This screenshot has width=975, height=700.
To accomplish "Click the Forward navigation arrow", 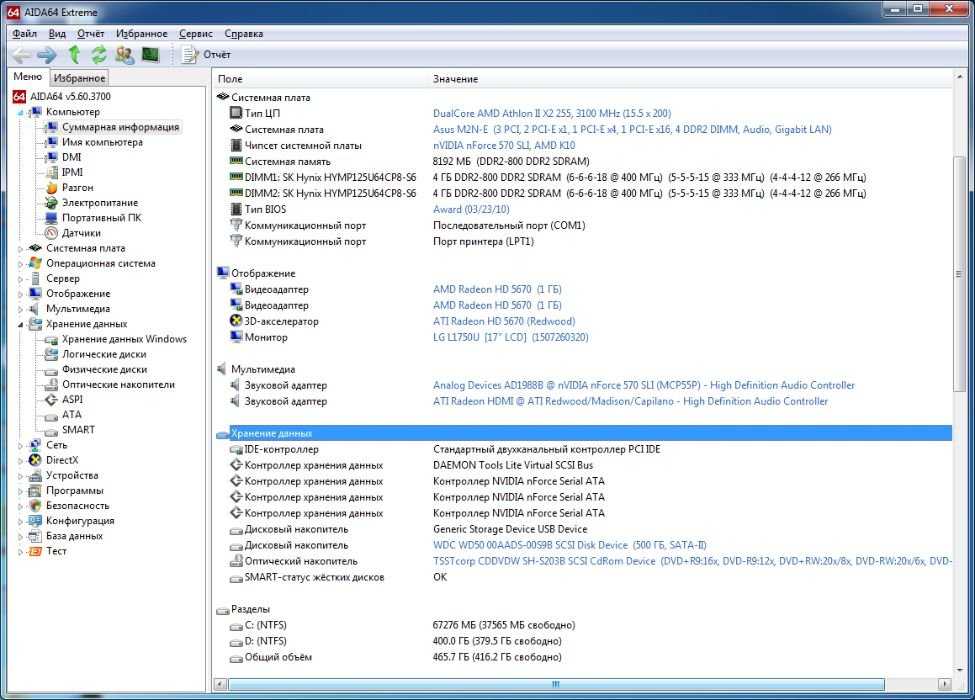I will pos(47,55).
